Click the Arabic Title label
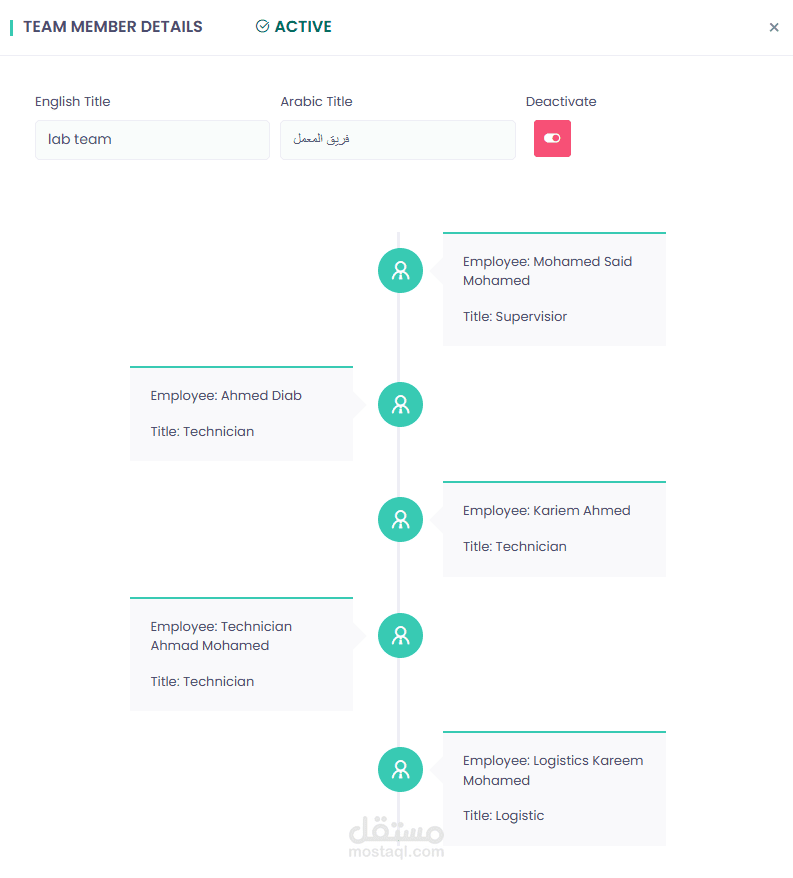This screenshot has width=793, height=878. pos(316,101)
